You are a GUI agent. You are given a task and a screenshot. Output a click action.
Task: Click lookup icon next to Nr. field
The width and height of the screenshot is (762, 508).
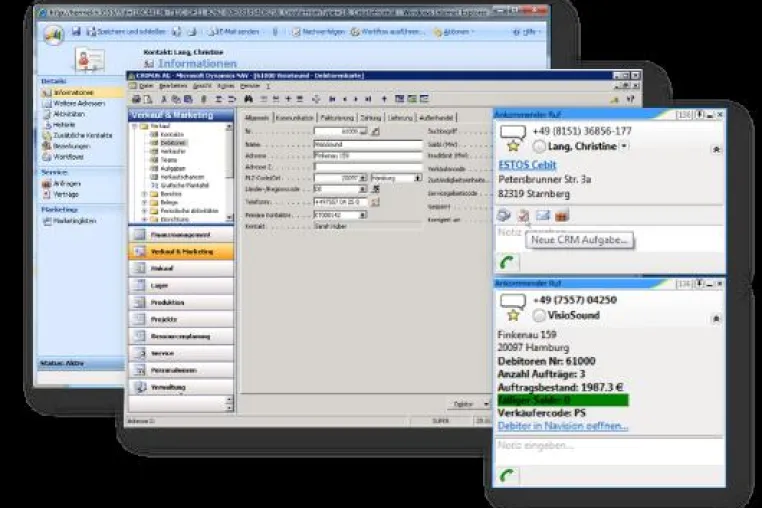coord(375,131)
